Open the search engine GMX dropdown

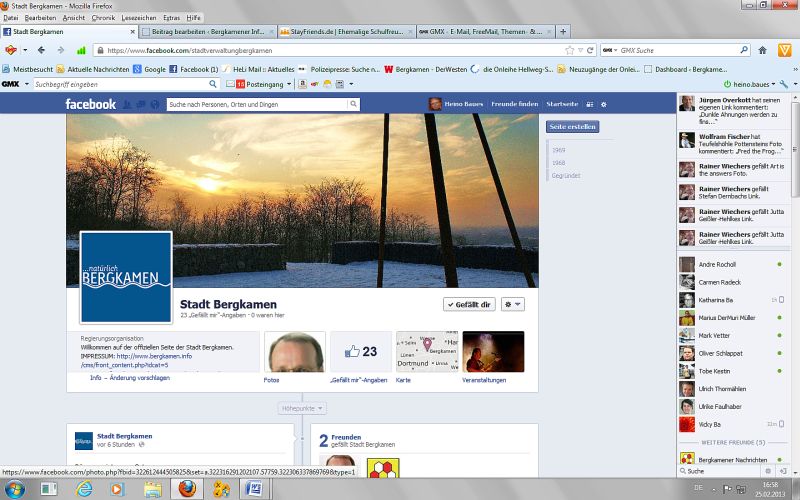(610, 50)
